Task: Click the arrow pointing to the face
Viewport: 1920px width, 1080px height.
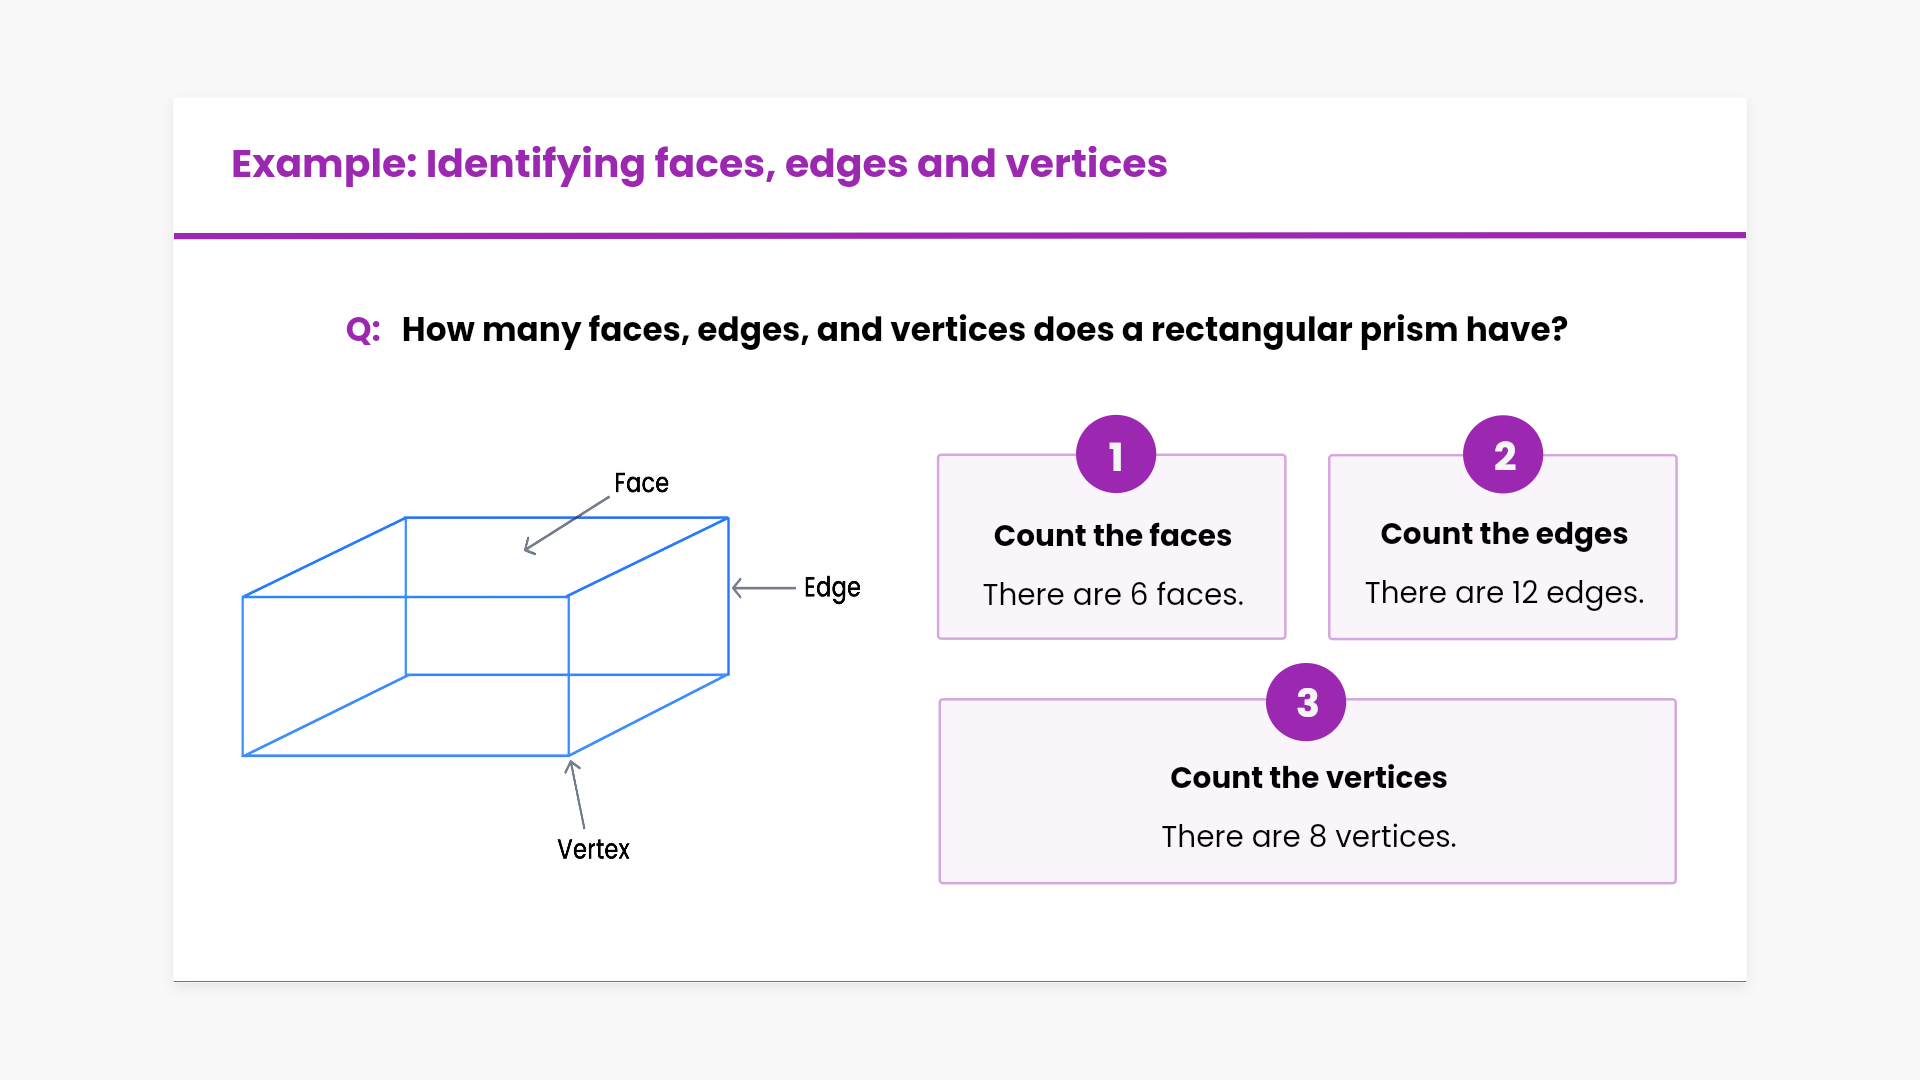Action: tap(566, 525)
